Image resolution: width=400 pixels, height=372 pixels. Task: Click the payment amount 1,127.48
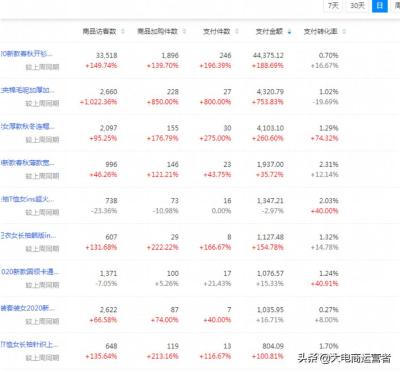[x=270, y=237]
